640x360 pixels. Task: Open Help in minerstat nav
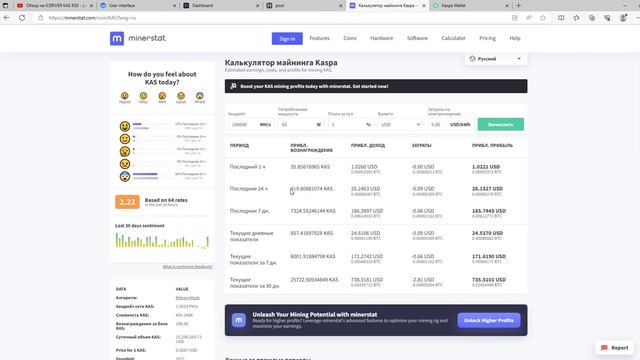click(x=515, y=38)
